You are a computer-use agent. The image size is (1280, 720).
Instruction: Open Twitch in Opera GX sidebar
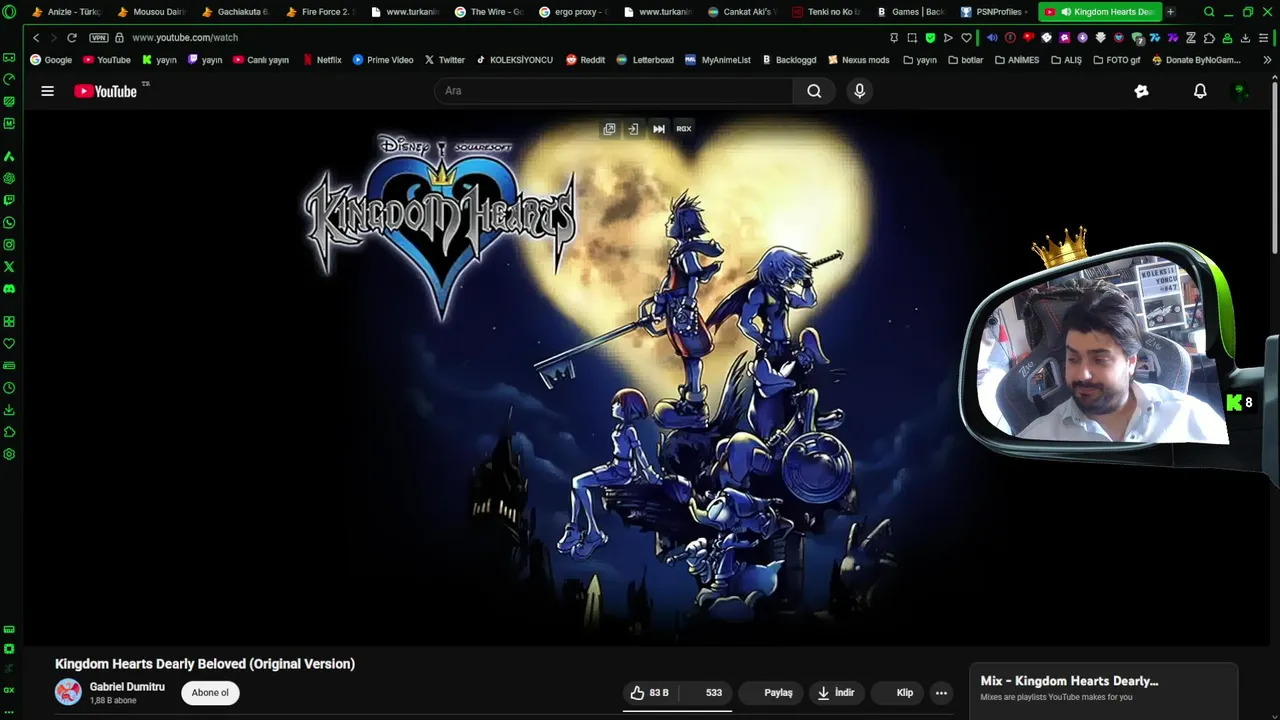click(x=9, y=201)
